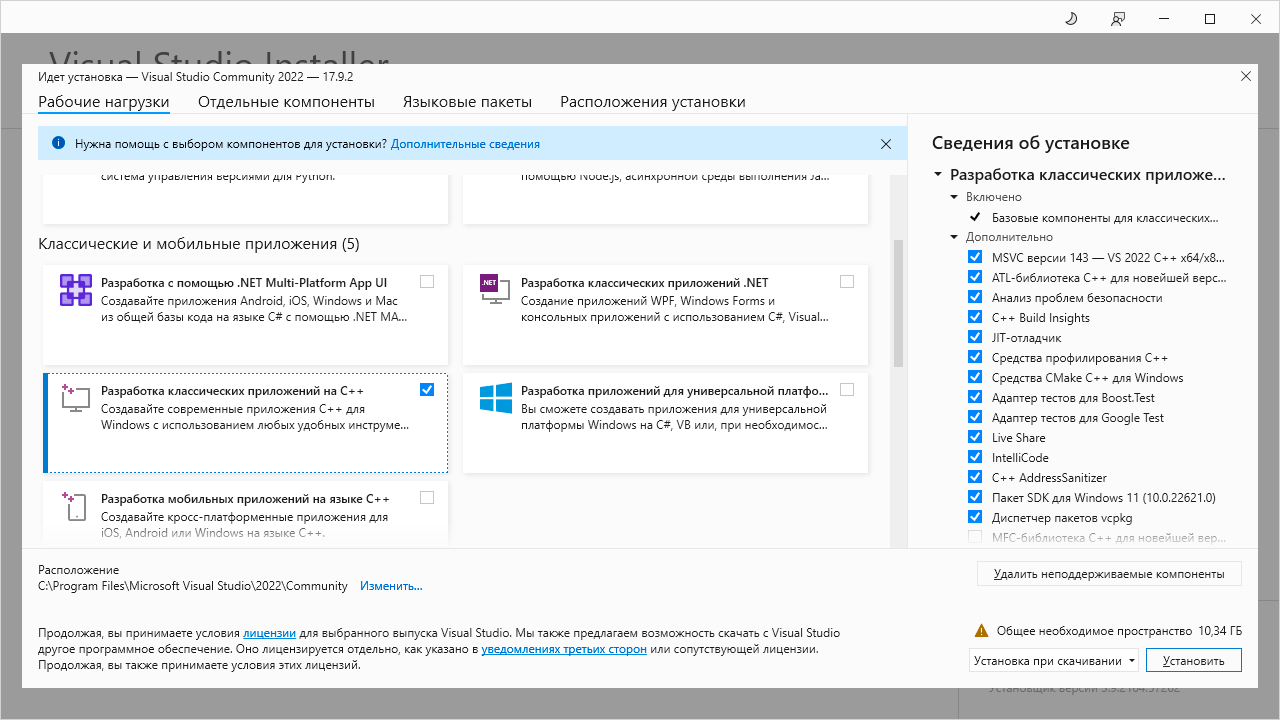
Task: Toggle the moon theme icon in the title bar
Action: coord(1071,19)
